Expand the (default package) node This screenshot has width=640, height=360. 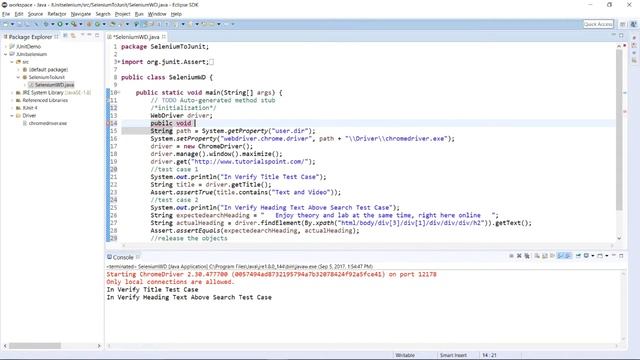(x=18, y=70)
